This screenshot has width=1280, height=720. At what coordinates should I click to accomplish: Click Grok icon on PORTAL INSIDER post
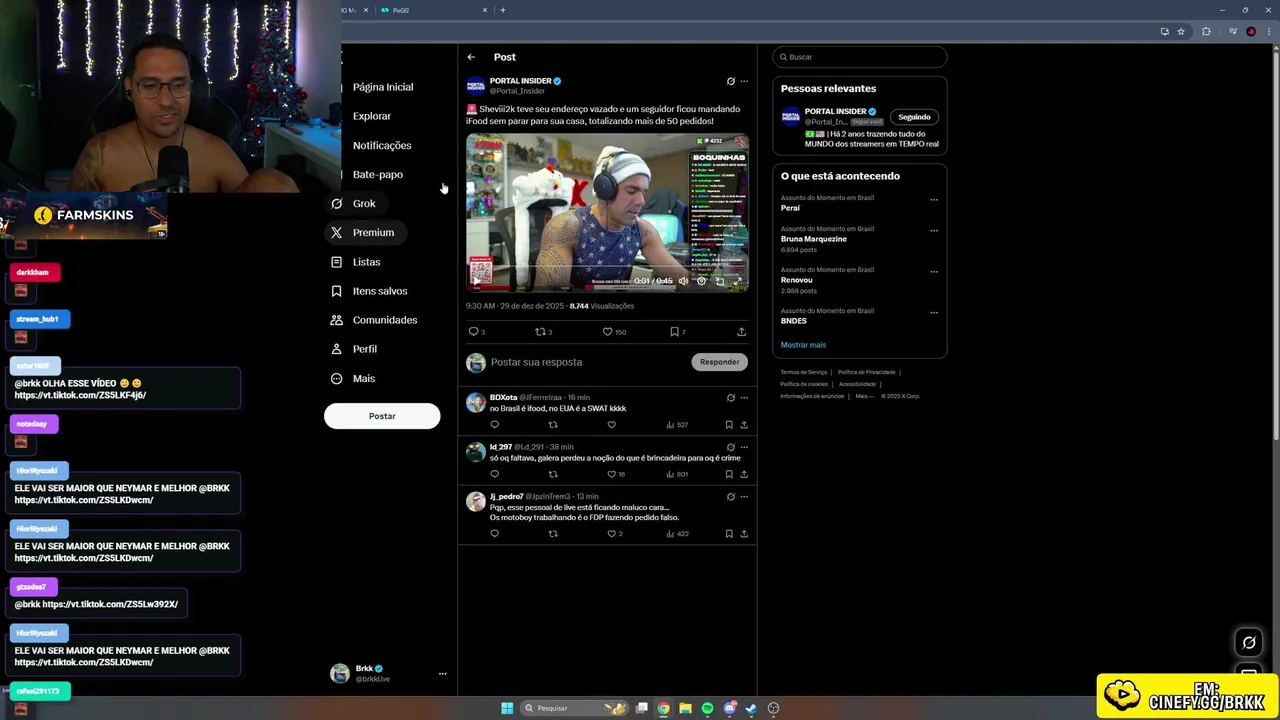coord(730,81)
